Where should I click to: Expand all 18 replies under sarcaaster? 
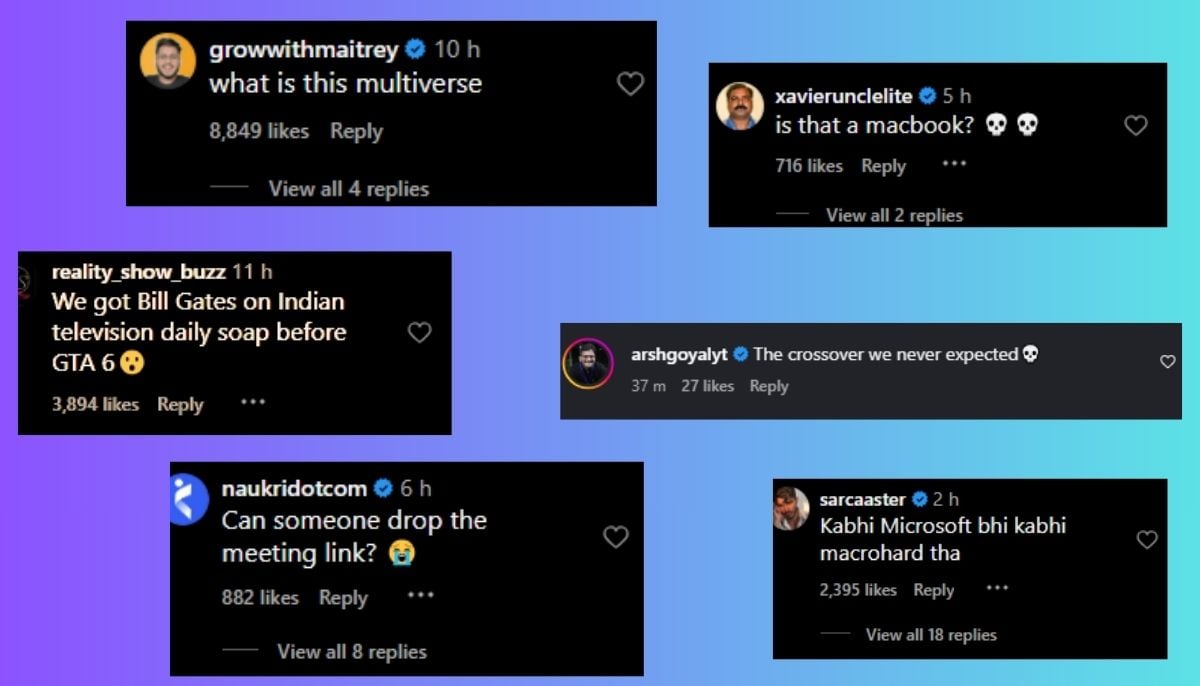(930, 635)
